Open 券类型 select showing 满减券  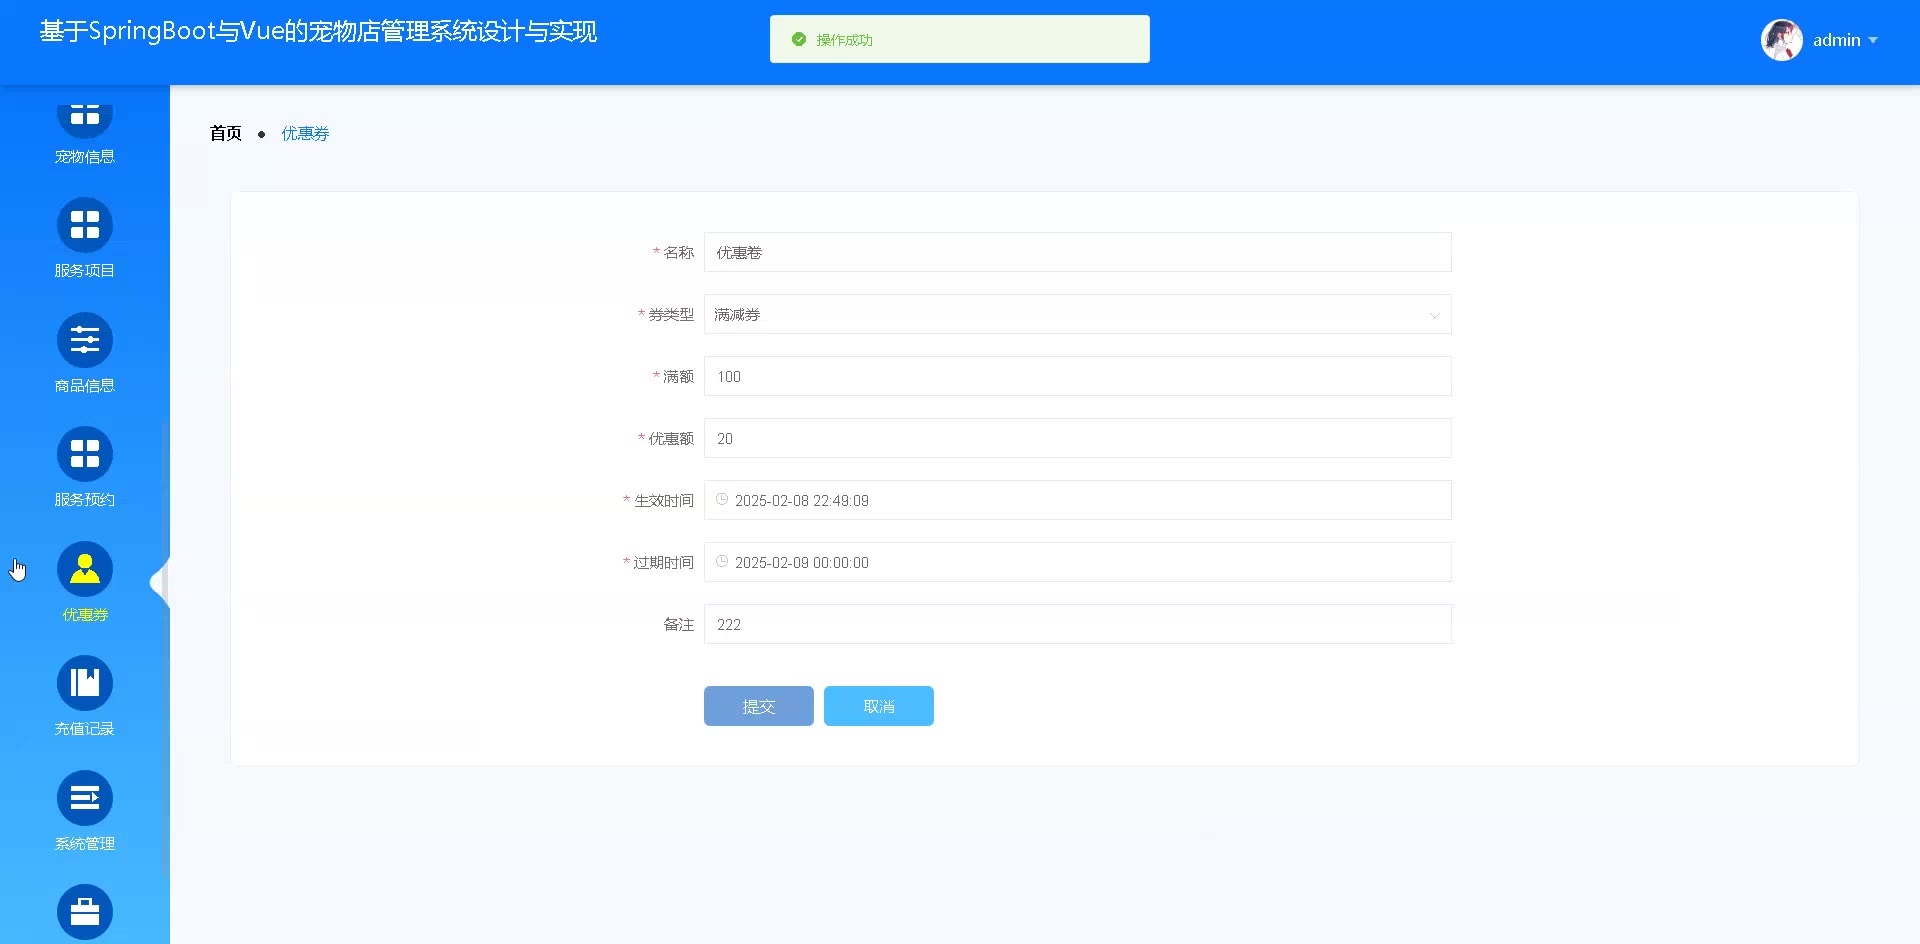1078,314
